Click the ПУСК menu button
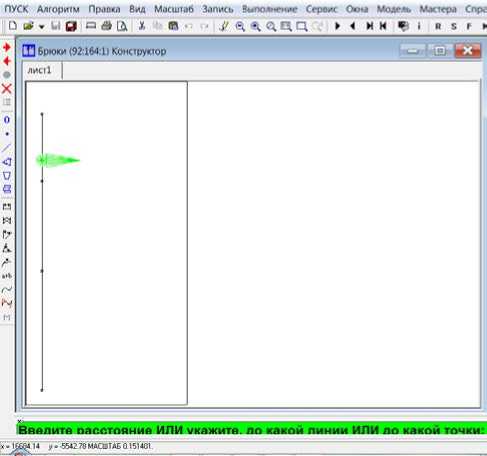The height and width of the screenshot is (456, 487). [16, 9]
